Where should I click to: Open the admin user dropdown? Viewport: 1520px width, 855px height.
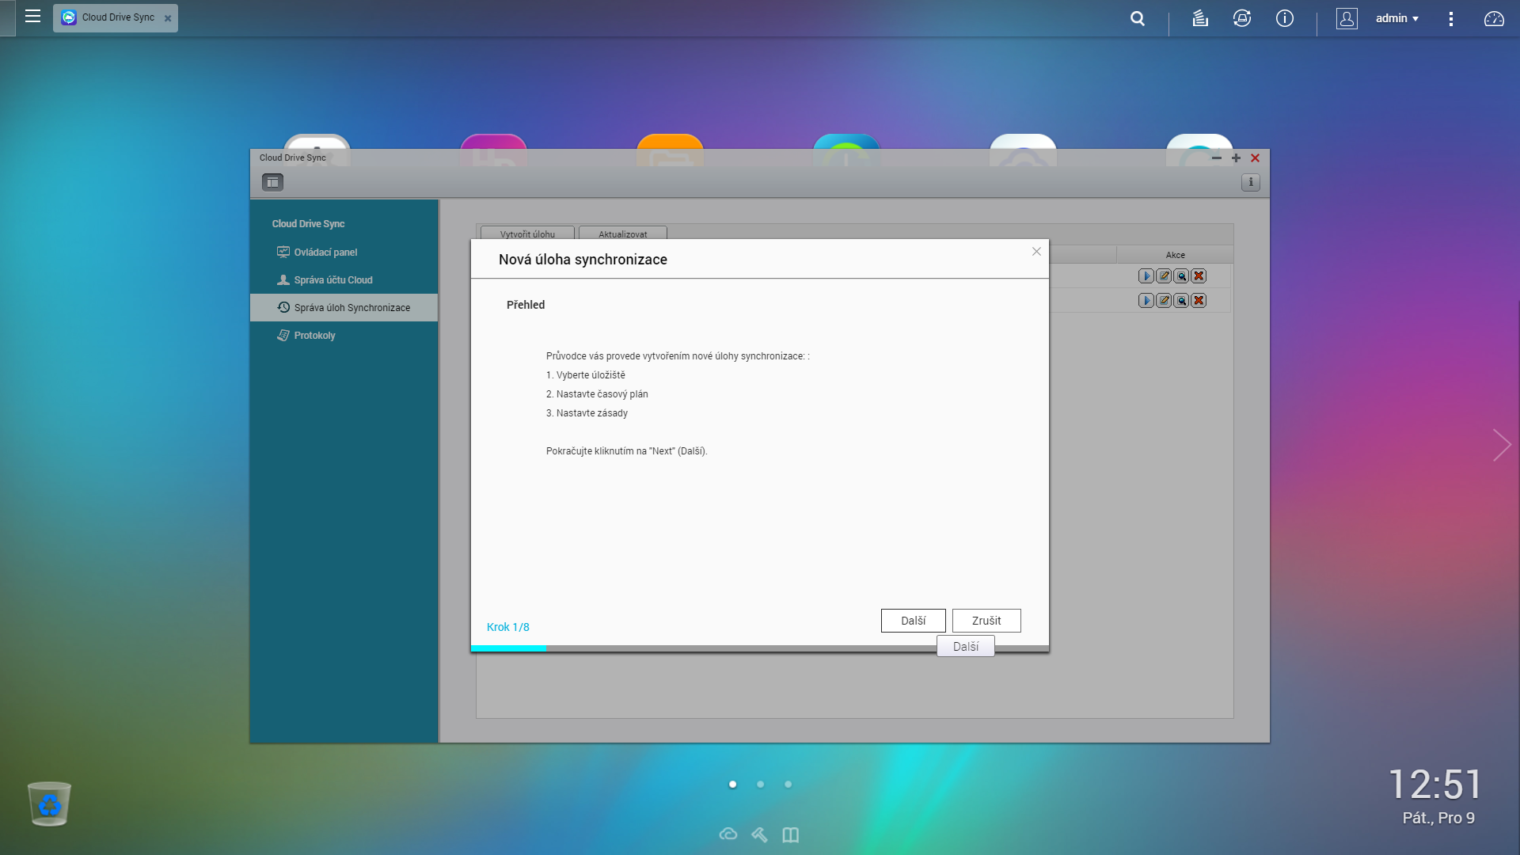(x=1397, y=18)
